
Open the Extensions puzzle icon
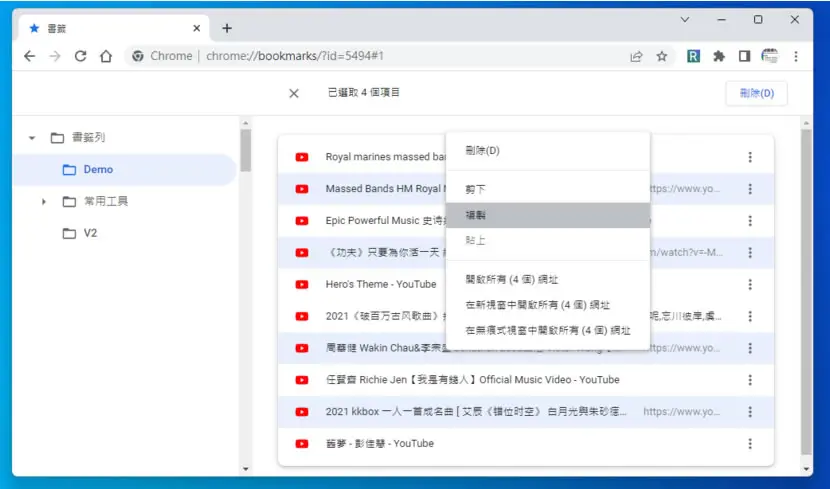[719, 56]
